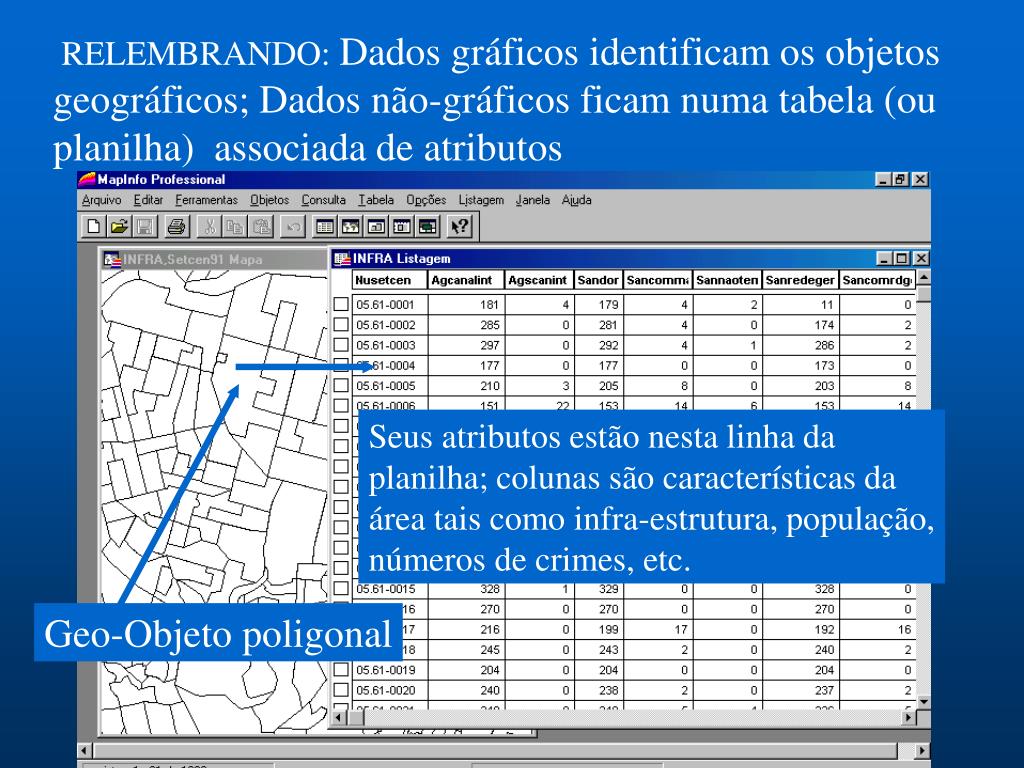
Task: Click the Save floppy disk icon
Action: tap(144, 227)
